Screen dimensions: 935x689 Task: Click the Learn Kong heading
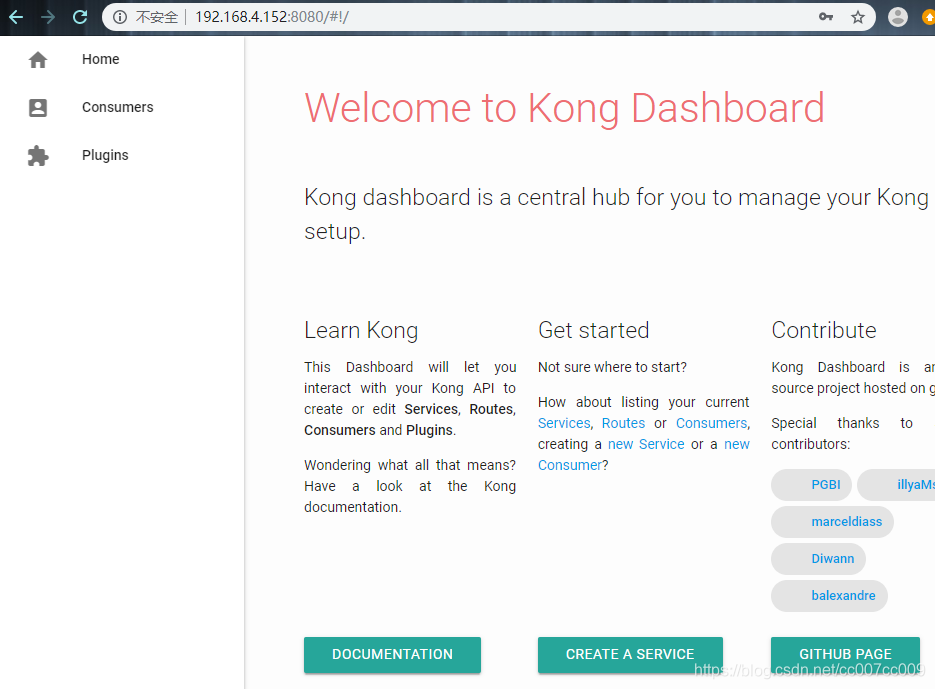[361, 330]
